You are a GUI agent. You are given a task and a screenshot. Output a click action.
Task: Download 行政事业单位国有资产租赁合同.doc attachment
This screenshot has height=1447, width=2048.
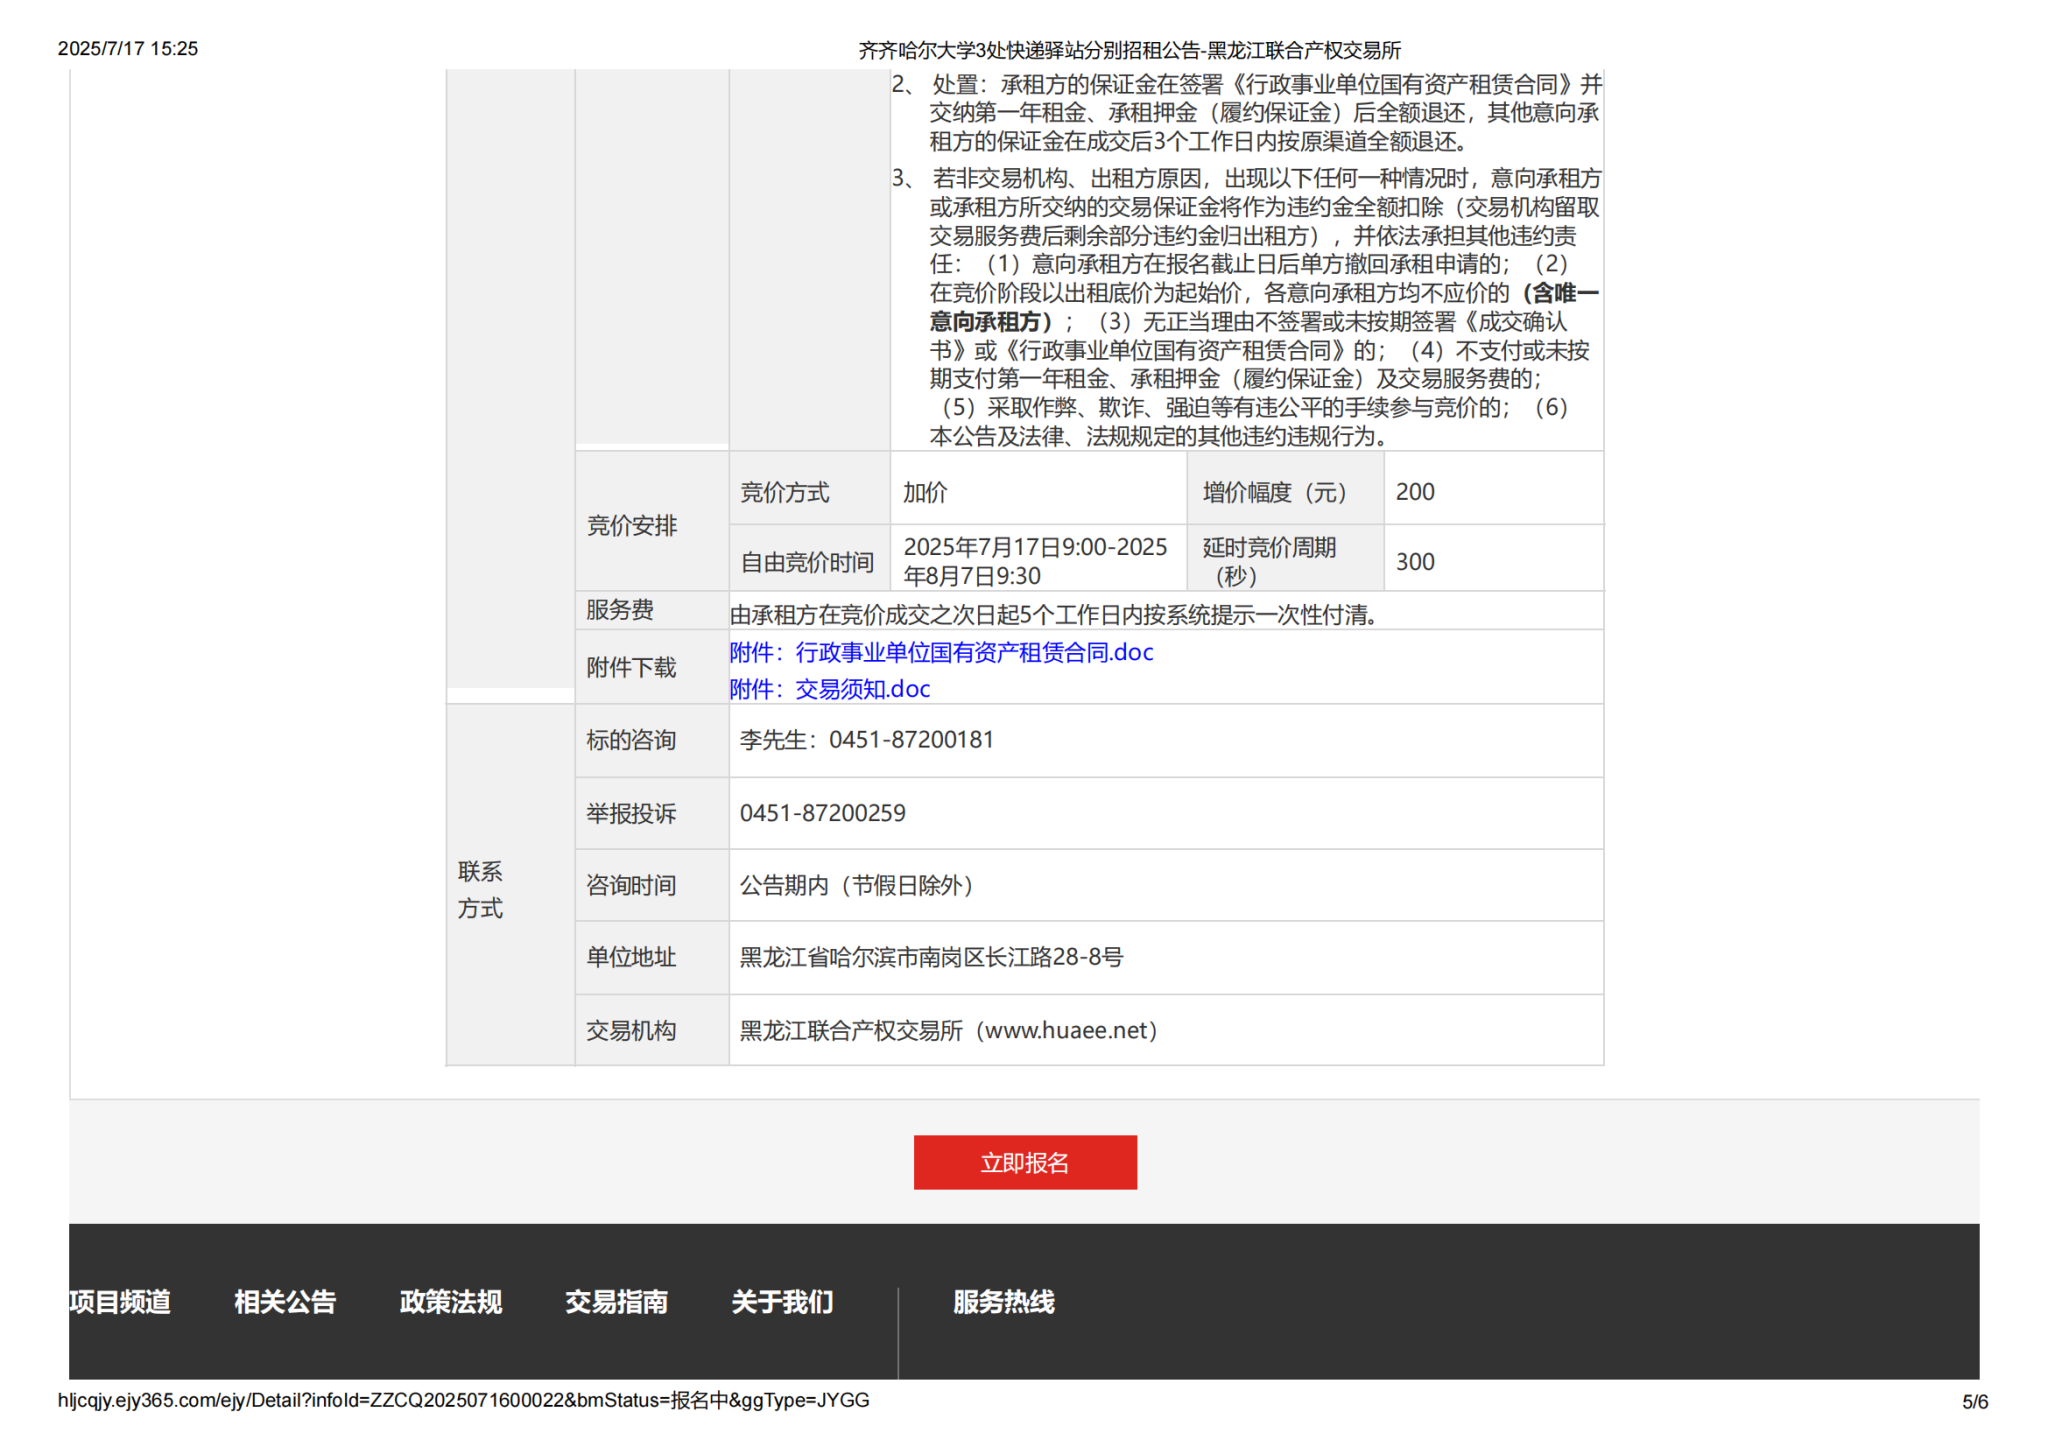941,653
